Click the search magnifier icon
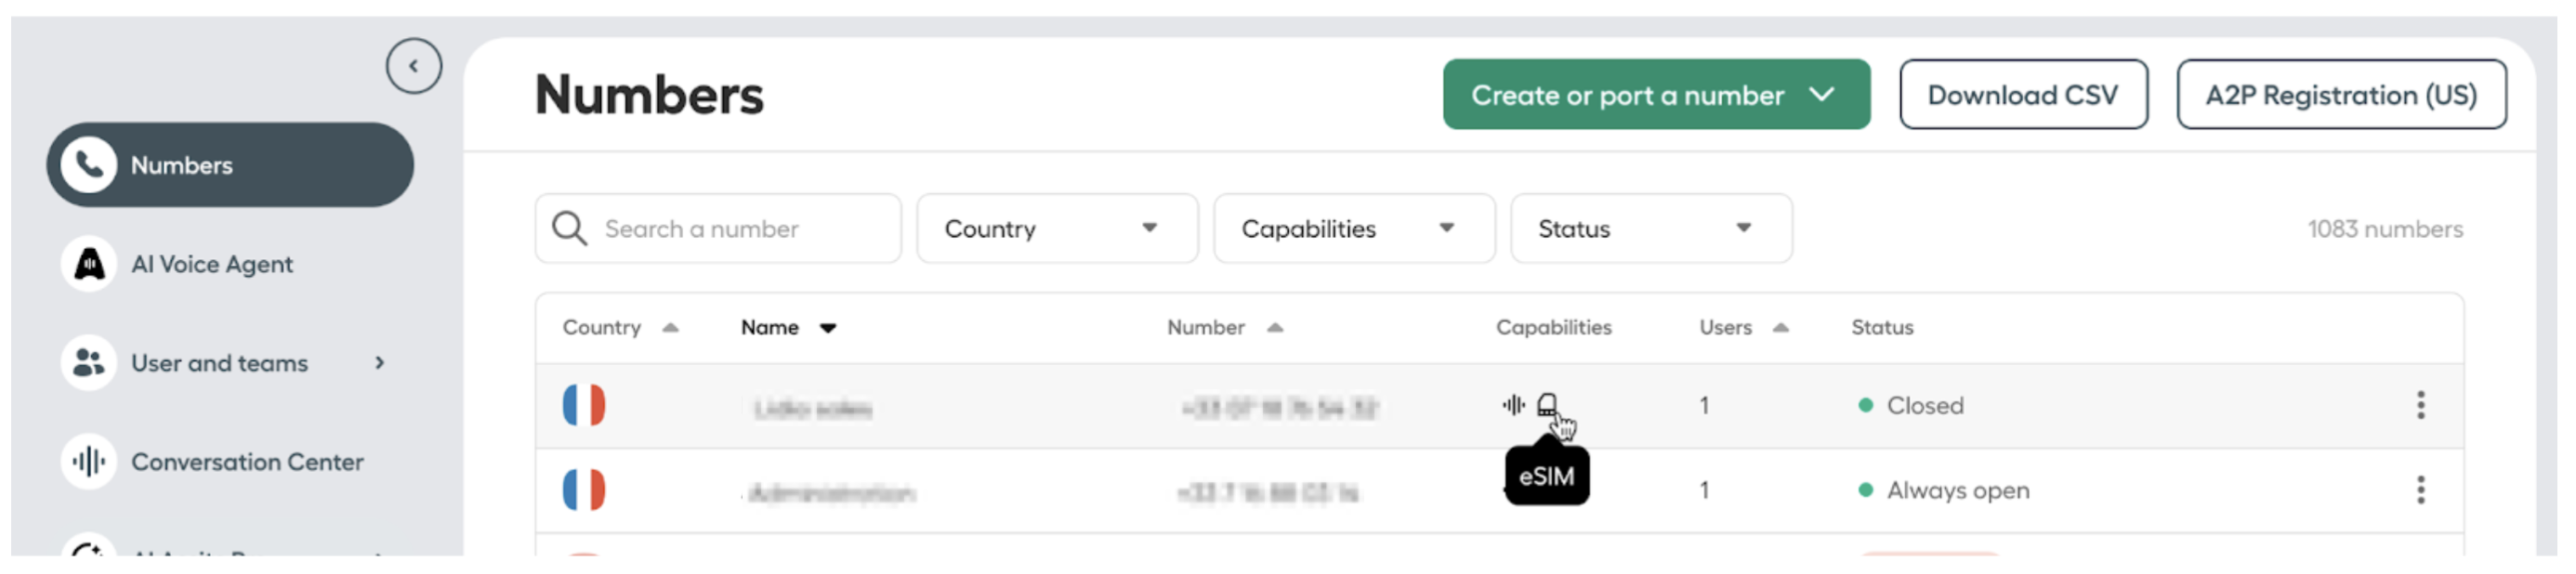The width and height of the screenshot is (2576, 574). [569, 229]
